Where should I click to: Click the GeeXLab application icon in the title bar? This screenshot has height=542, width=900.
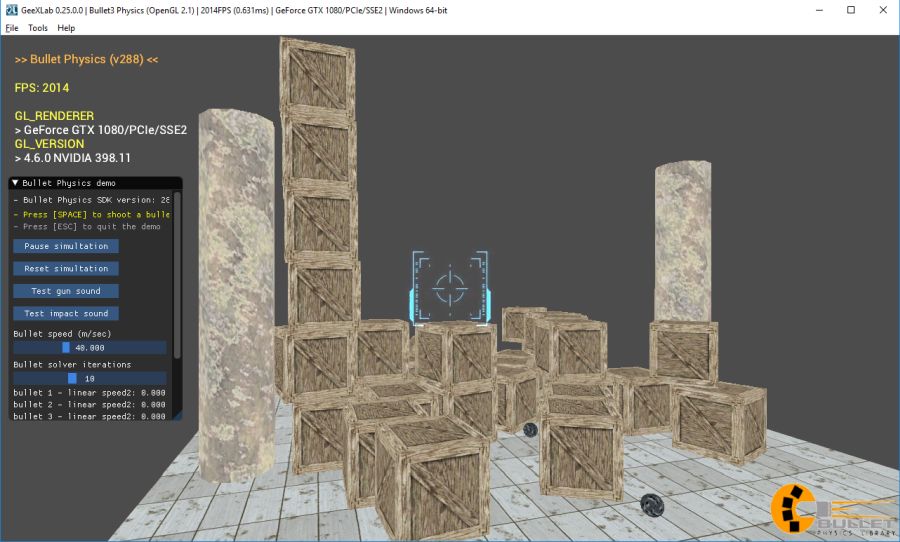click(11, 10)
